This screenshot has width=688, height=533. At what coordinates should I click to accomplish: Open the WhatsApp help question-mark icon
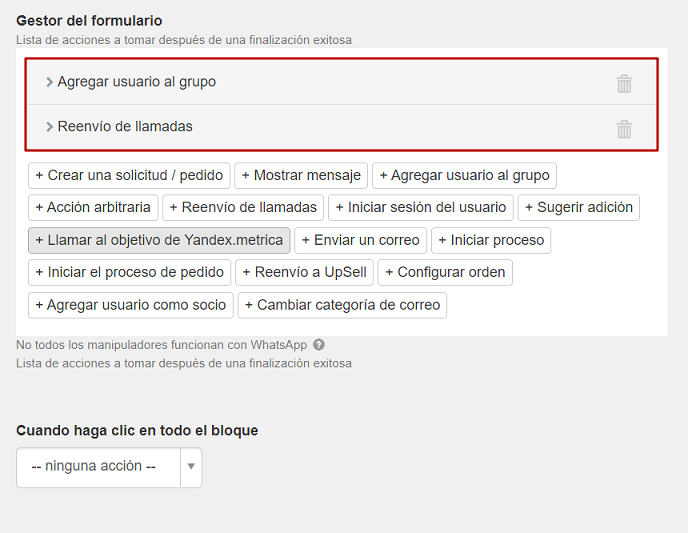click(319, 345)
